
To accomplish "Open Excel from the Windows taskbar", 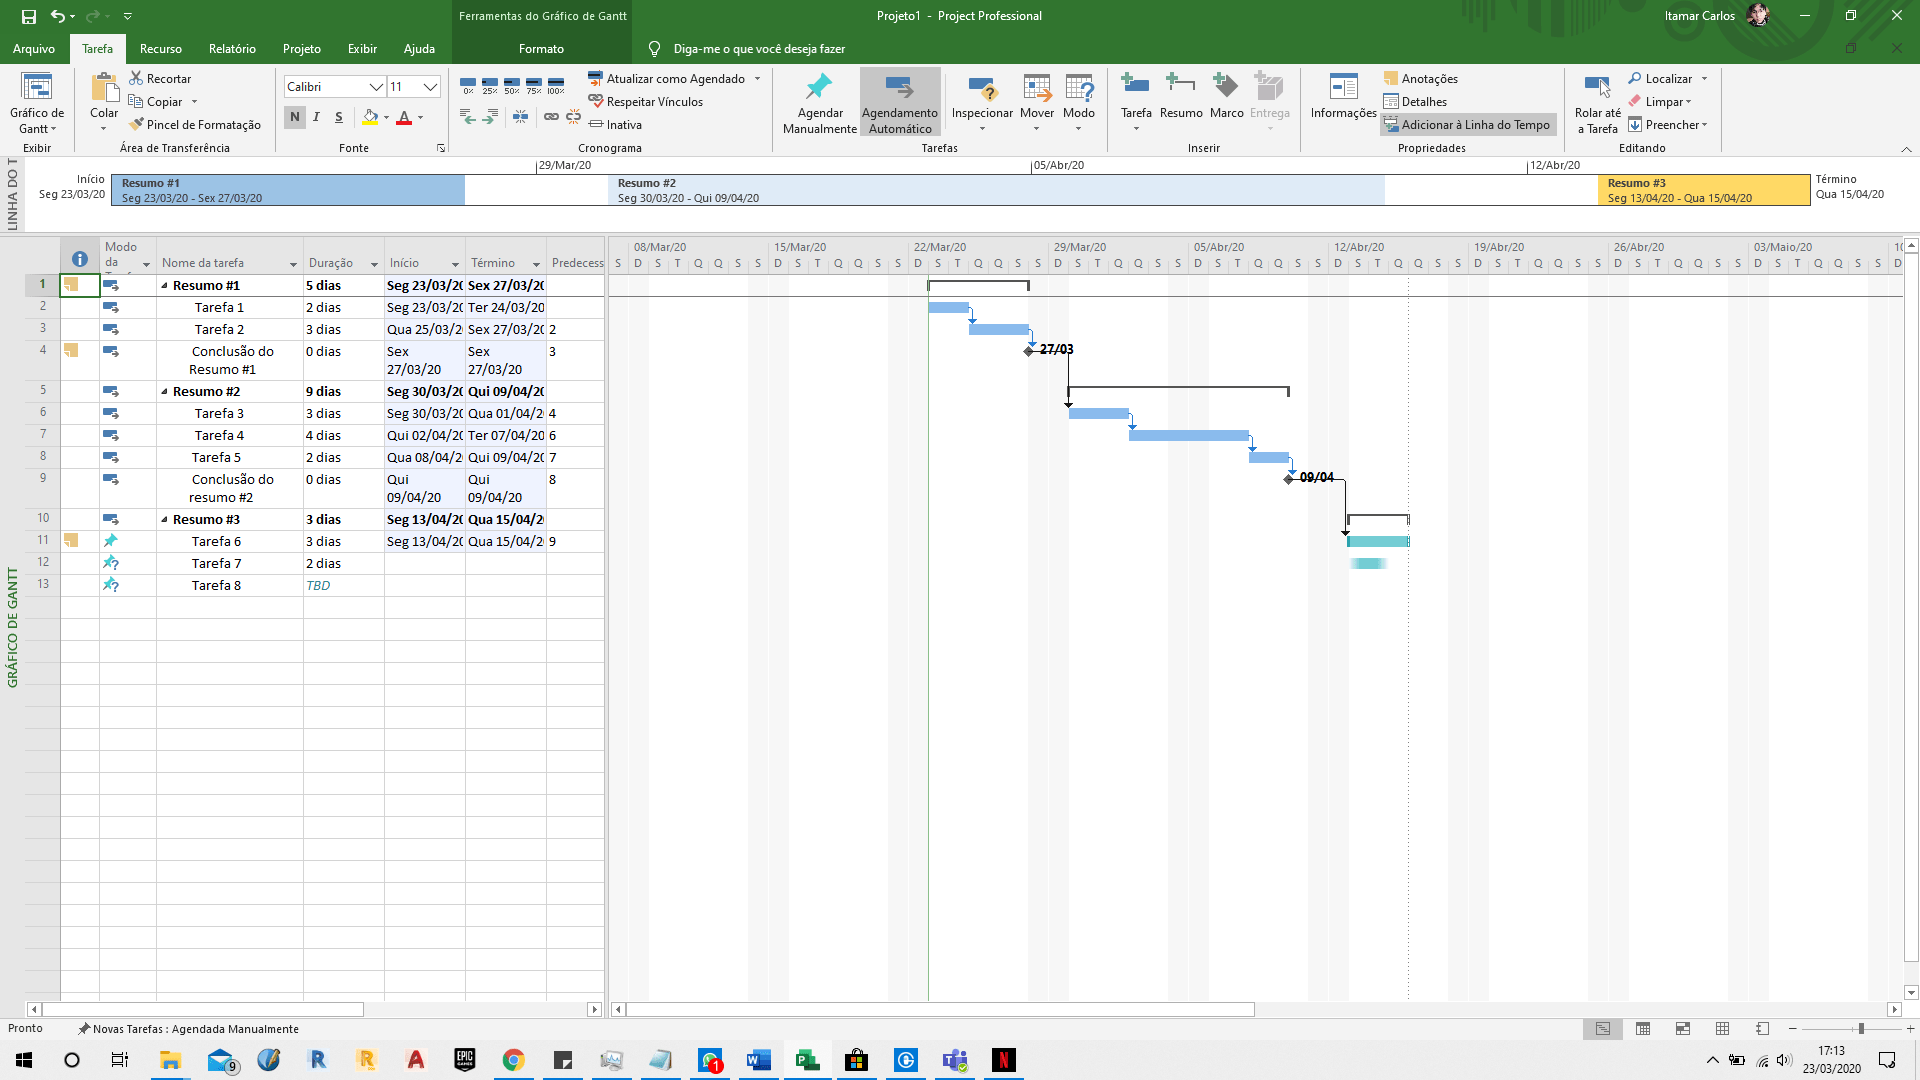I will [807, 1060].
